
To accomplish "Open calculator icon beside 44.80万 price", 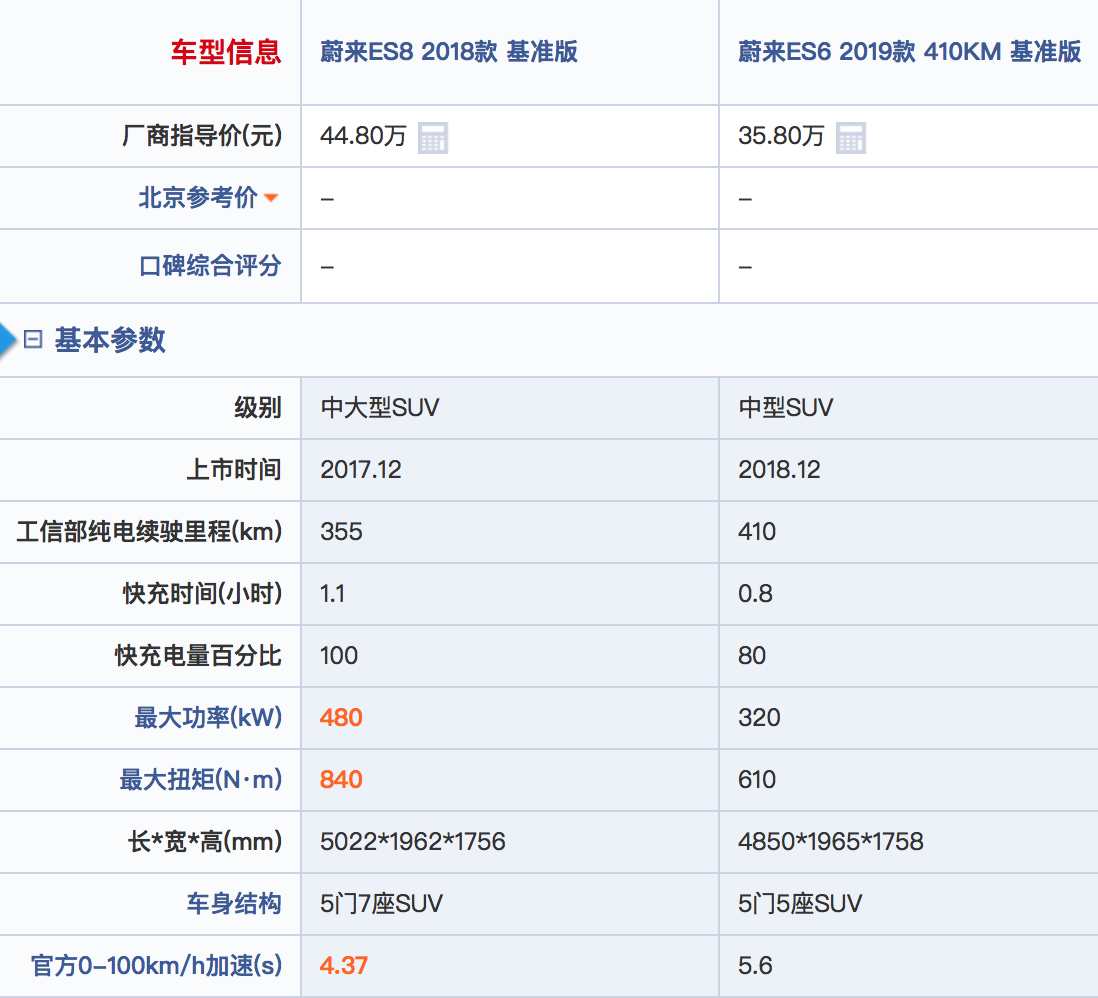I will (433, 137).
